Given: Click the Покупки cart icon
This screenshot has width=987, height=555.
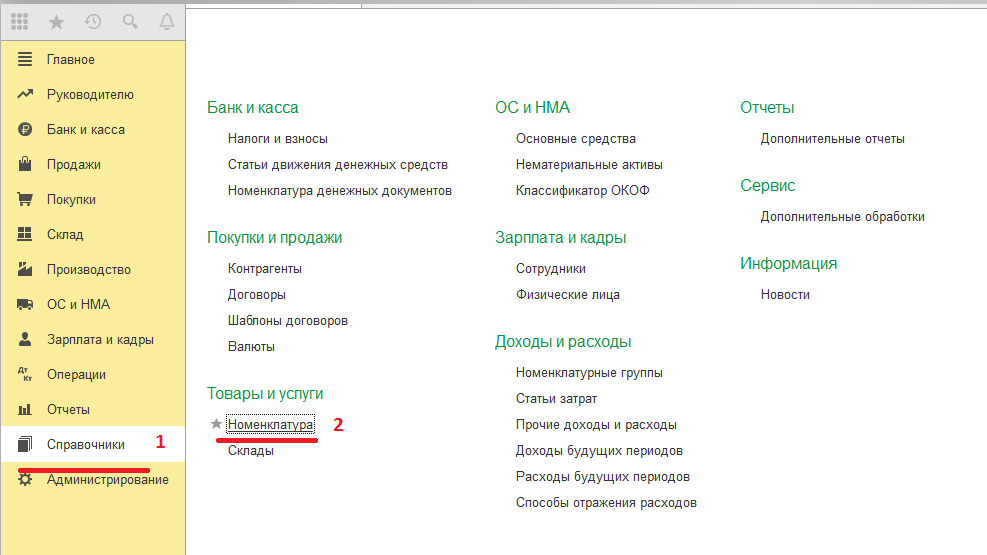Looking at the screenshot, I should [x=25, y=199].
